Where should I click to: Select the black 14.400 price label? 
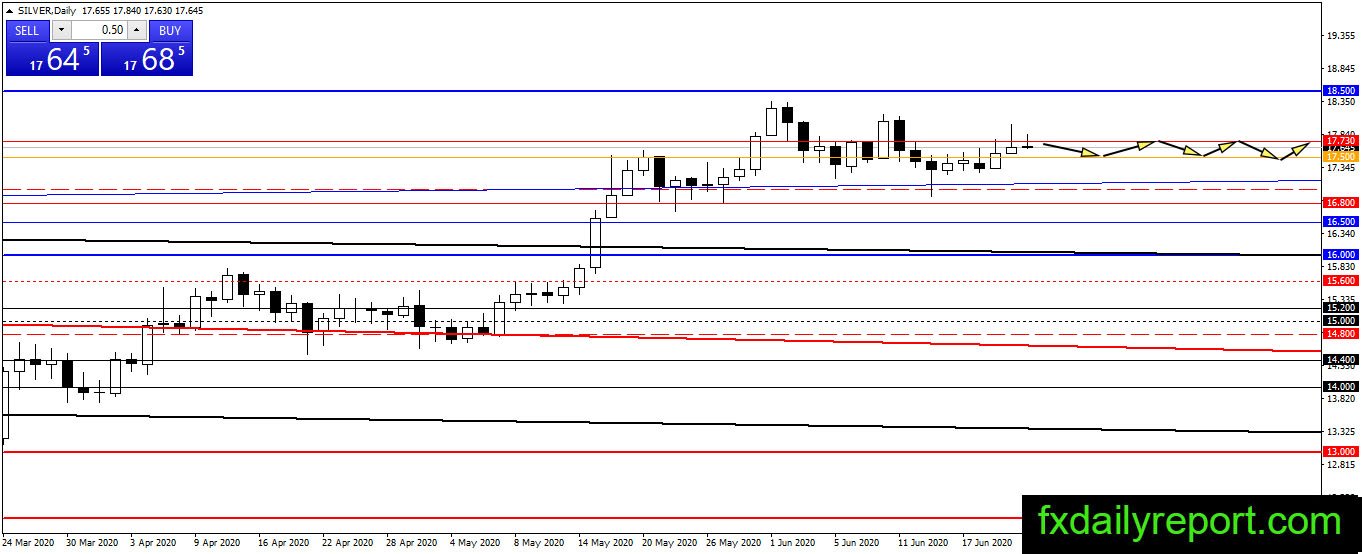1340,359
